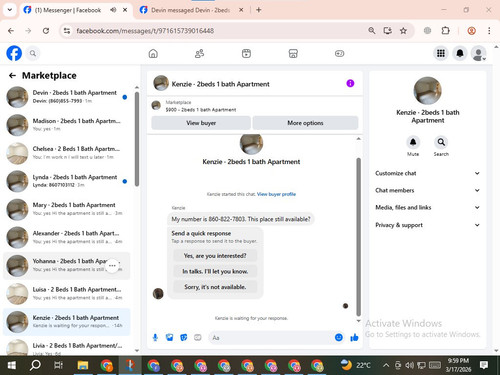
Task: Expand Media, files and links section
Action: click(x=428, y=207)
